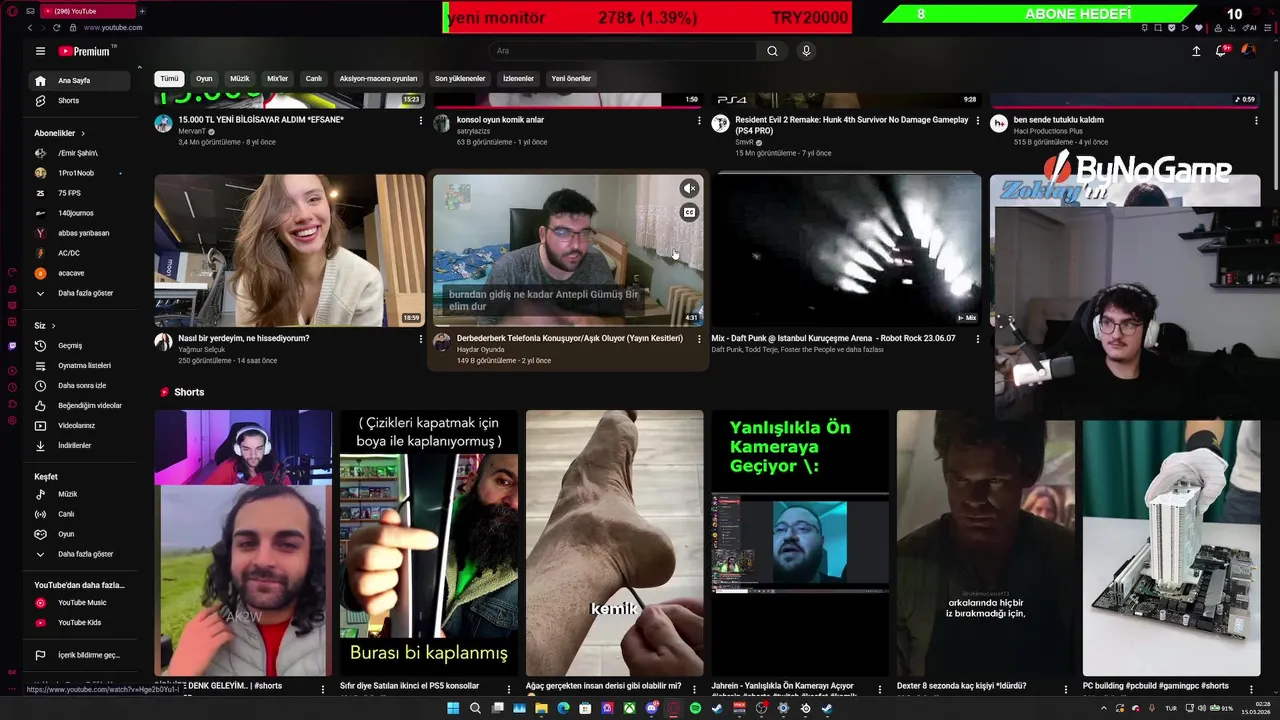Open the account avatar menu
Viewport: 1280px width, 720px height.
(x=1248, y=51)
